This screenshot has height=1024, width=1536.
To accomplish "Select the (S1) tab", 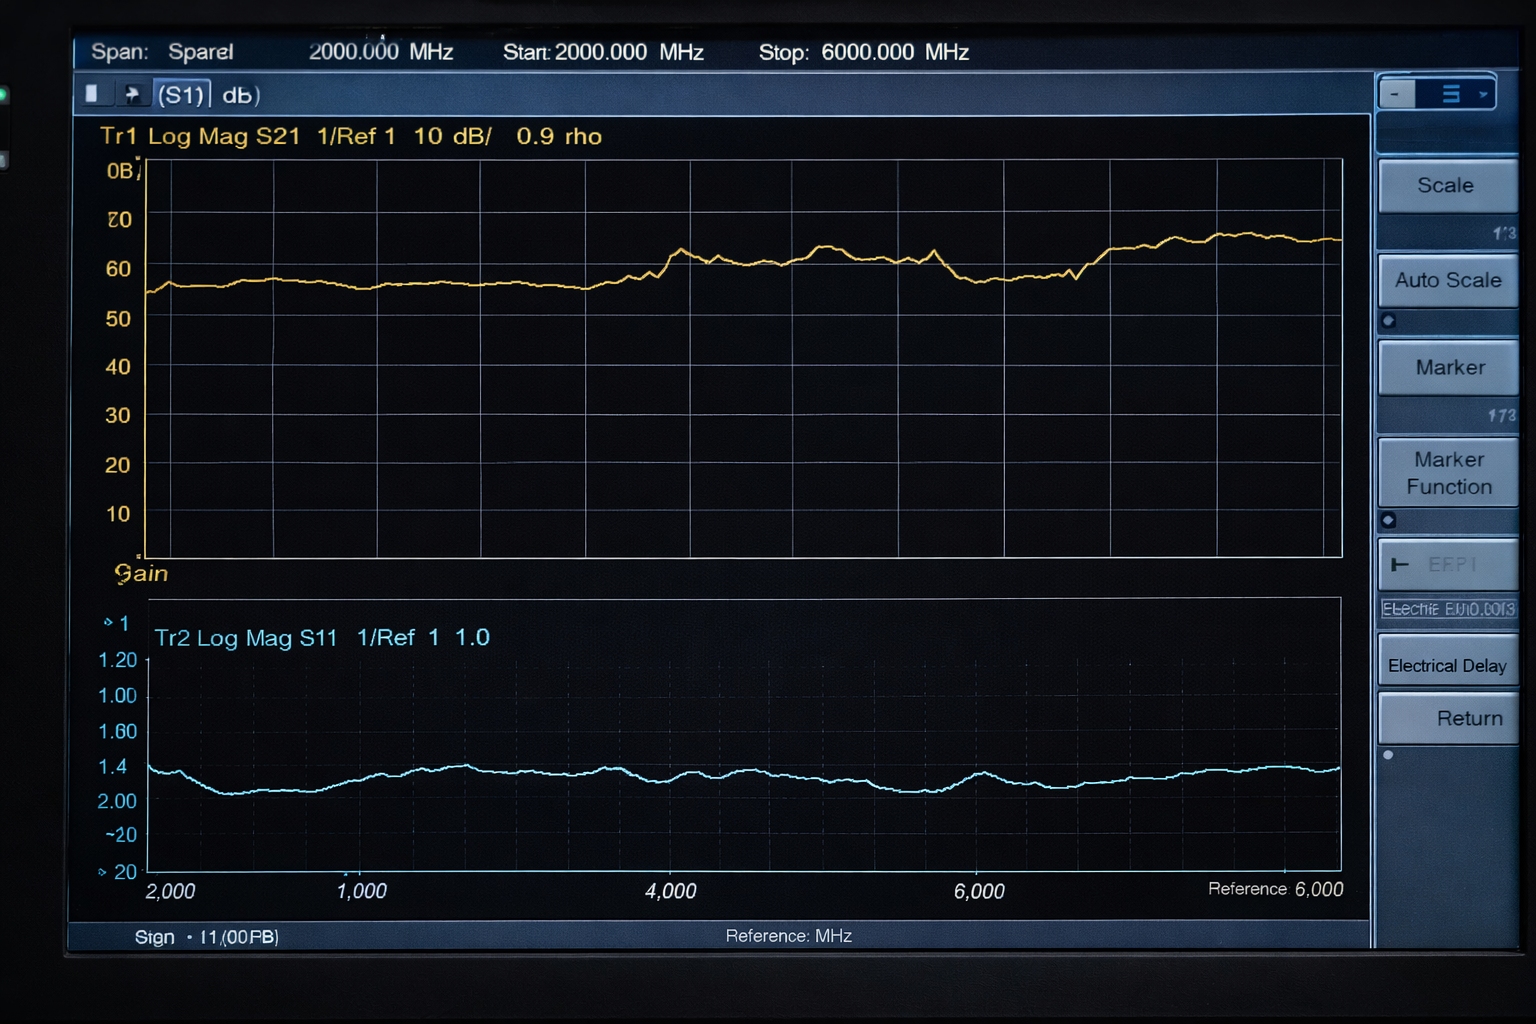I will (x=182, y=95).
